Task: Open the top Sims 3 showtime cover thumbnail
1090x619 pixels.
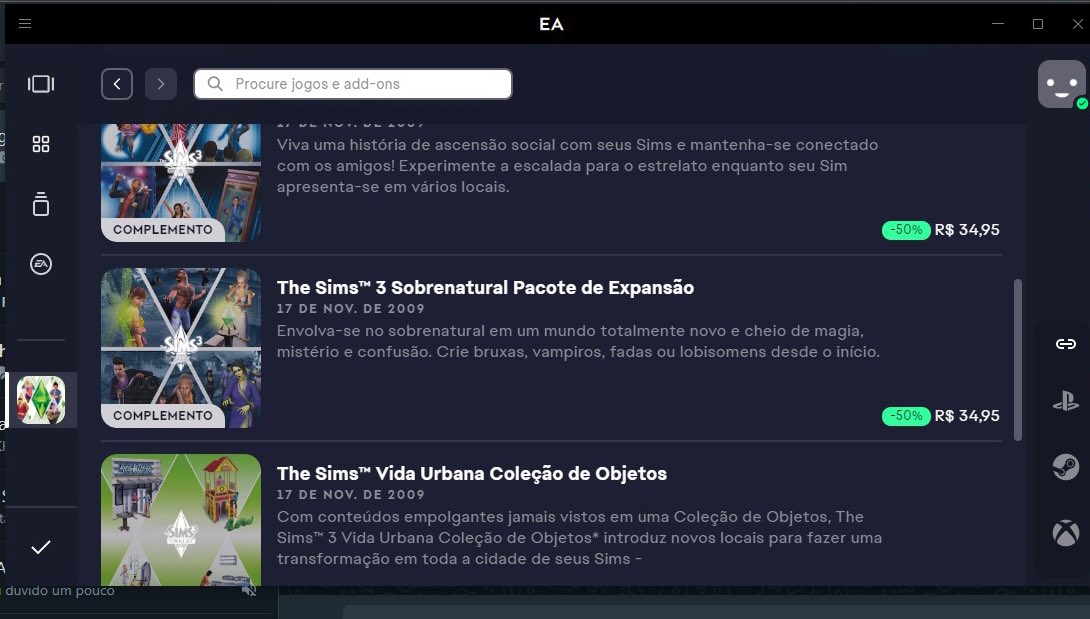Action: (x=181, y=183)
